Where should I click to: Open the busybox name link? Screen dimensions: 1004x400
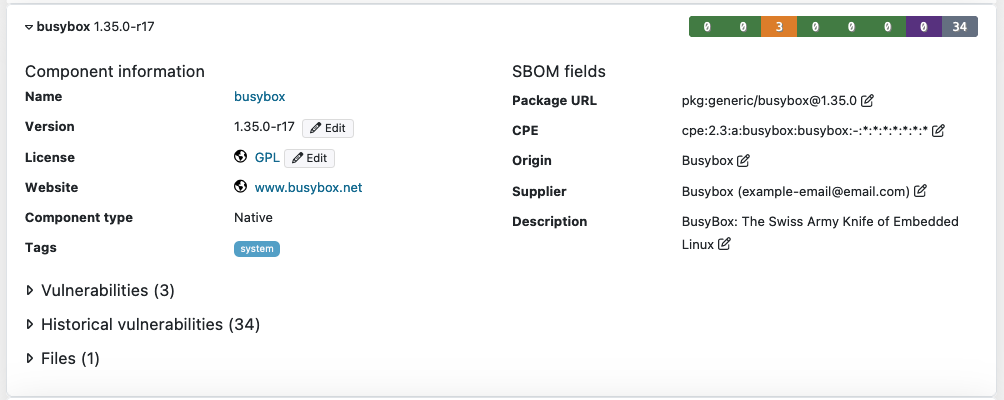coord(260,97)
